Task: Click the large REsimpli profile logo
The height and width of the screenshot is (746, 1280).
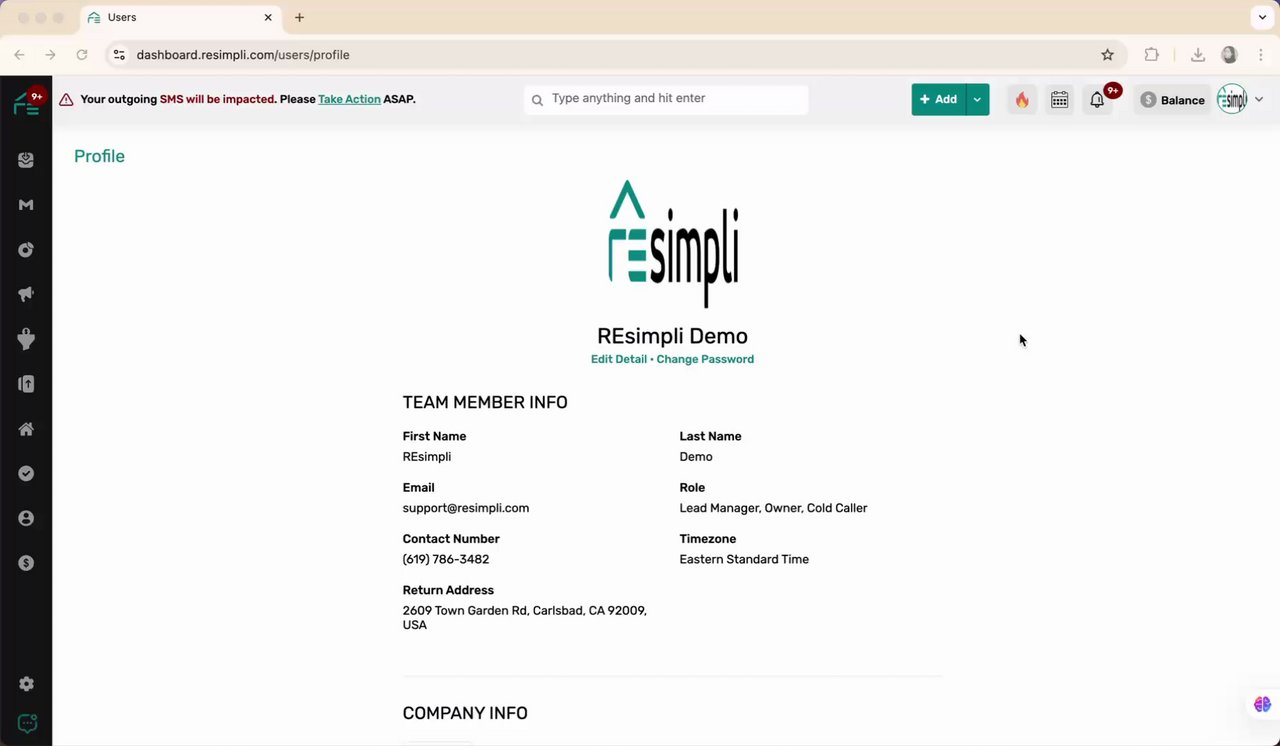Action: 673,244
